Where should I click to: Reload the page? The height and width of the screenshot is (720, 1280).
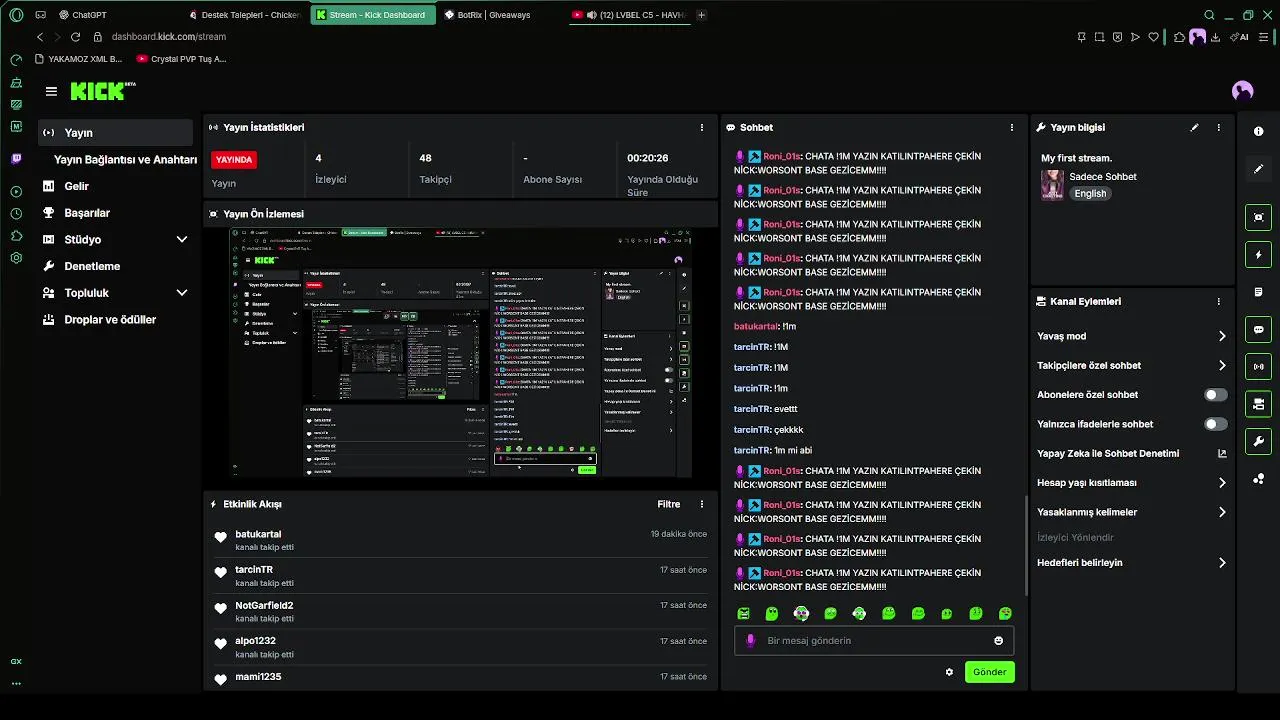[75, 37]
